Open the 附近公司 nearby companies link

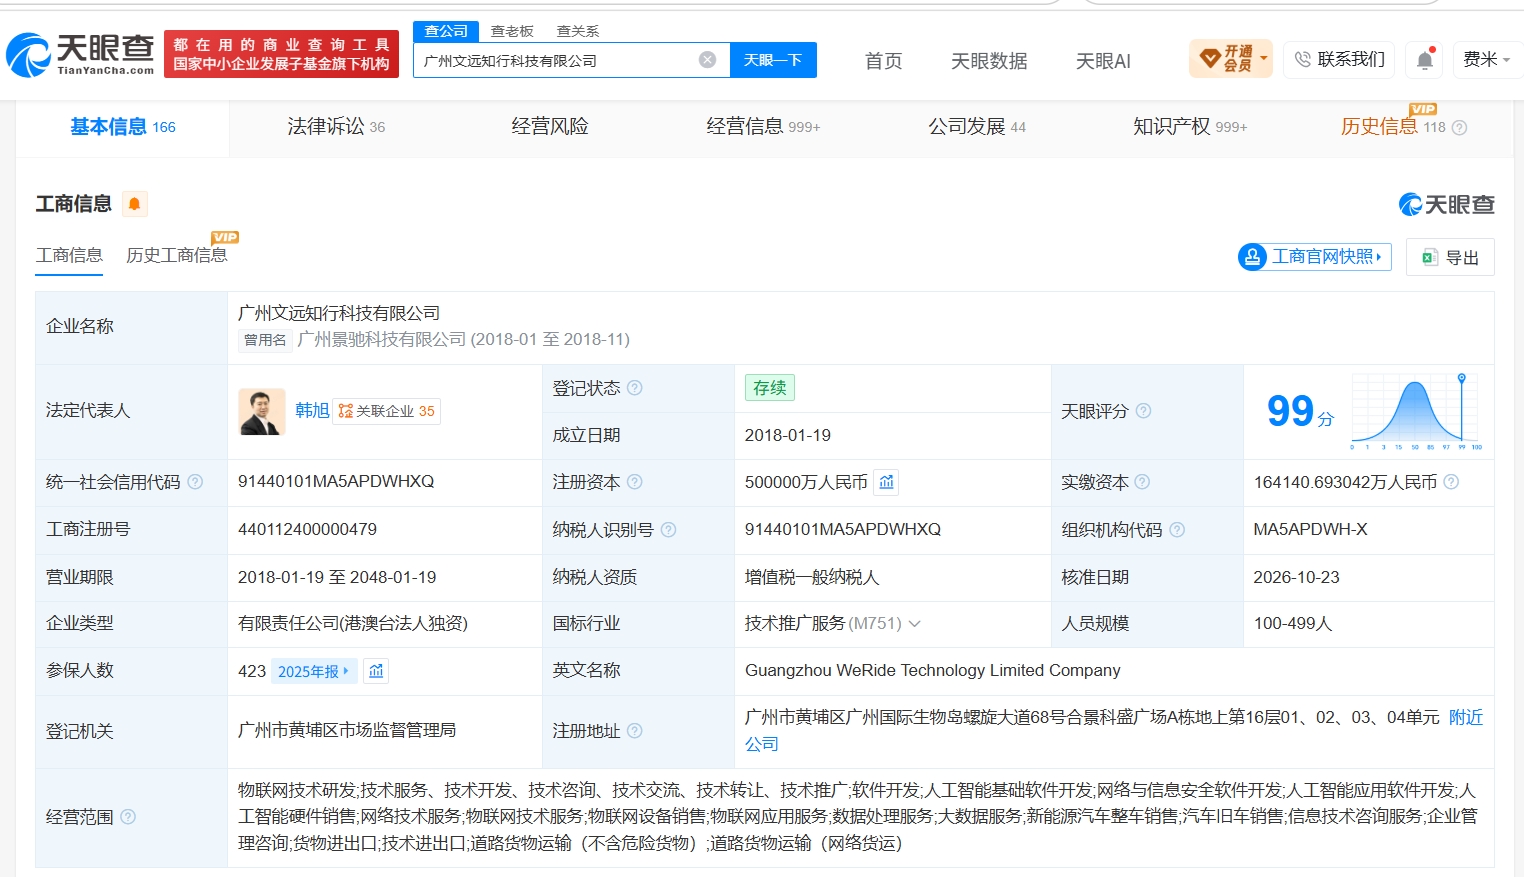[x=1466, y=718]
